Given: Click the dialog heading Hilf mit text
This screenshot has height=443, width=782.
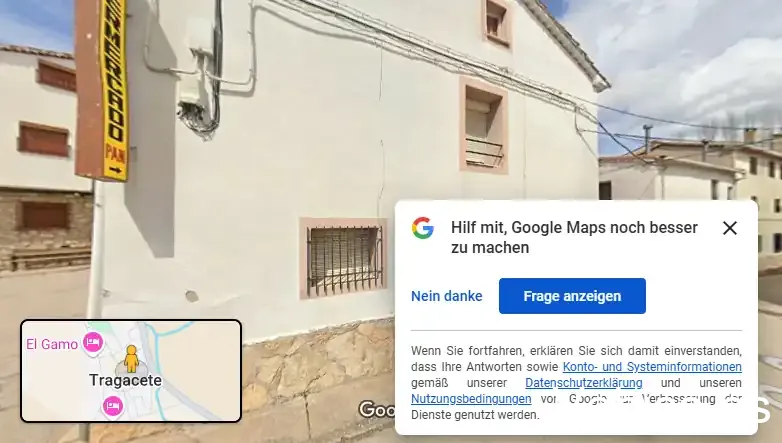Looking at the screenshot, I should click(x=574, y=237).
